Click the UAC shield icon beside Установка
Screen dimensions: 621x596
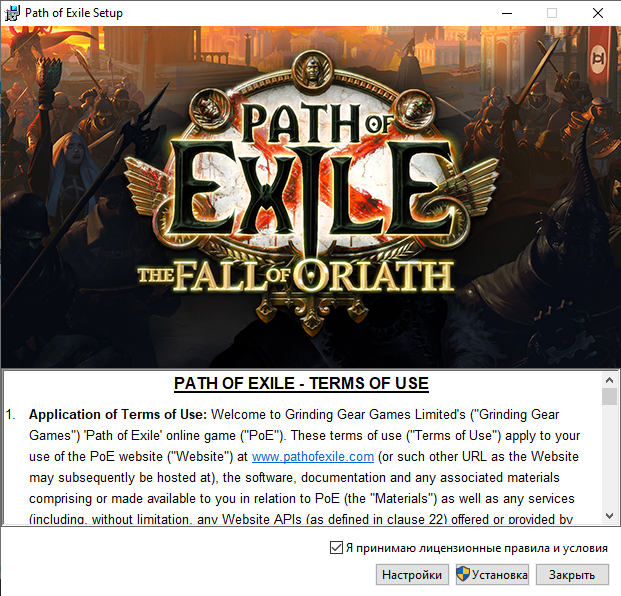(463, 574)
